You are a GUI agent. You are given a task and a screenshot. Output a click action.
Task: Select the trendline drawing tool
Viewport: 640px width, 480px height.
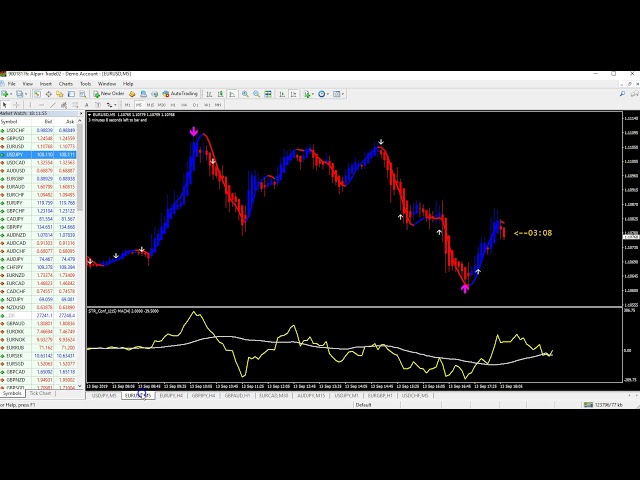pyautogui.click(x=51, y=104)
